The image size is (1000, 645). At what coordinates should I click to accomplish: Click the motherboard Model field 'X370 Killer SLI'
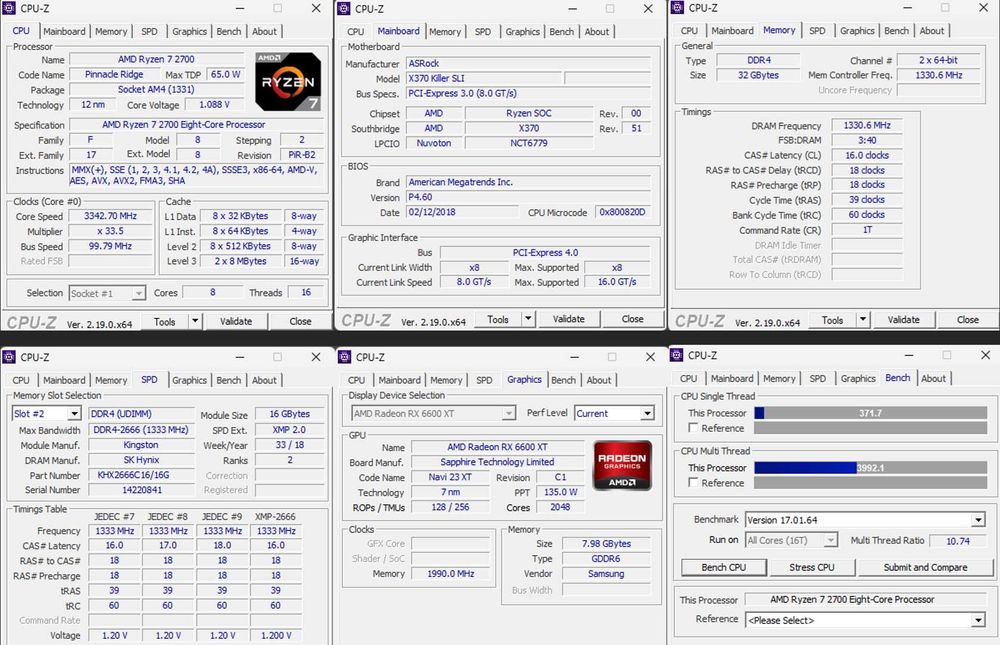point(485,78)
